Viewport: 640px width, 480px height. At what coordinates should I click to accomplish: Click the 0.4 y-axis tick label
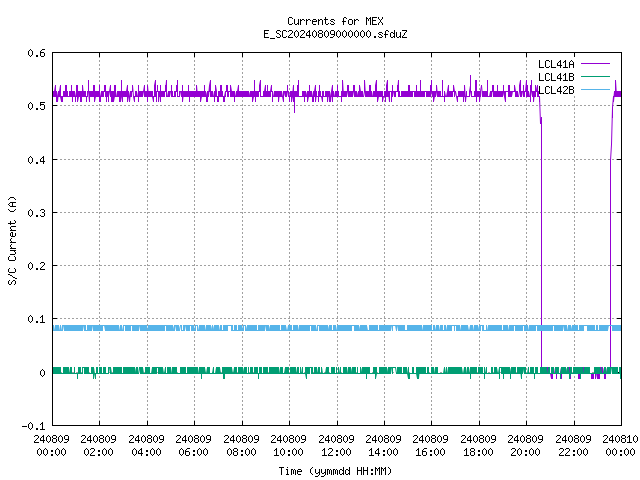point(36,160)
